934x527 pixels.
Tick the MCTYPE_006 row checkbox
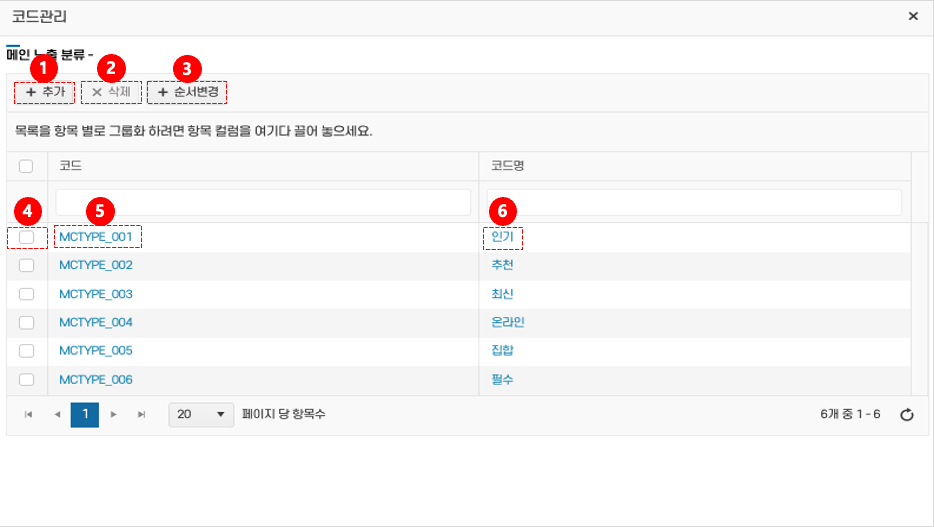point(27,379)
